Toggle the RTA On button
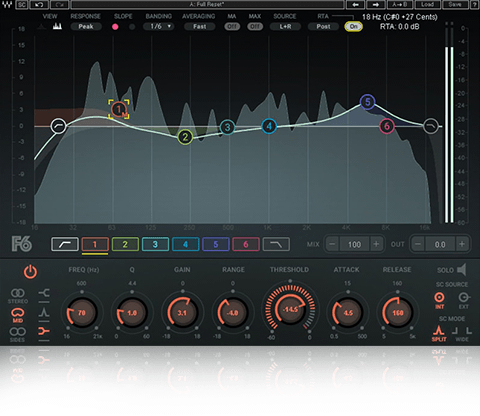480x416 pixels. [x=354, y=27]
